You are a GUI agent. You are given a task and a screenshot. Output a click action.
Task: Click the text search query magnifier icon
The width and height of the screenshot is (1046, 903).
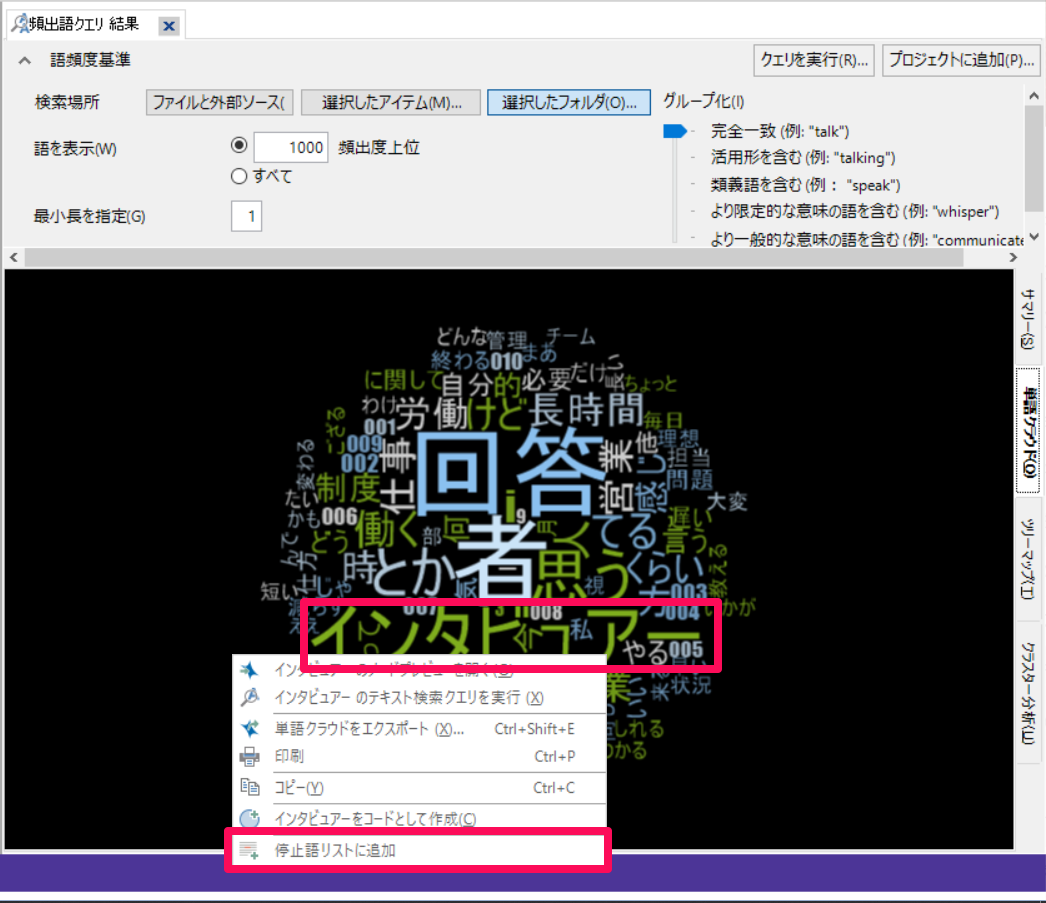coord(250,697)
